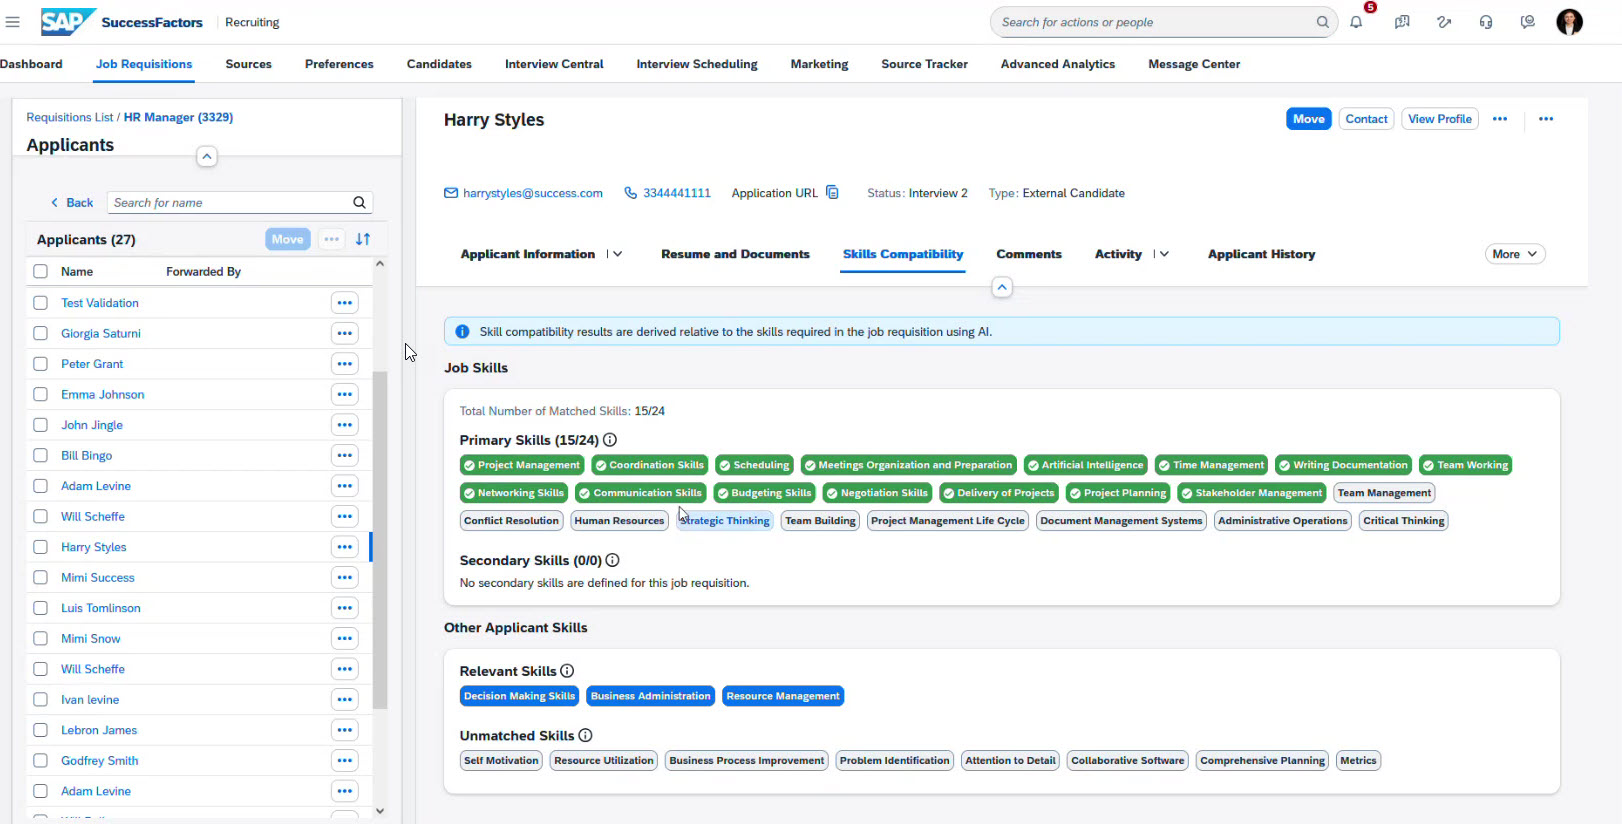
Task: Expand the More dropdown
Action: (1514, 254)
